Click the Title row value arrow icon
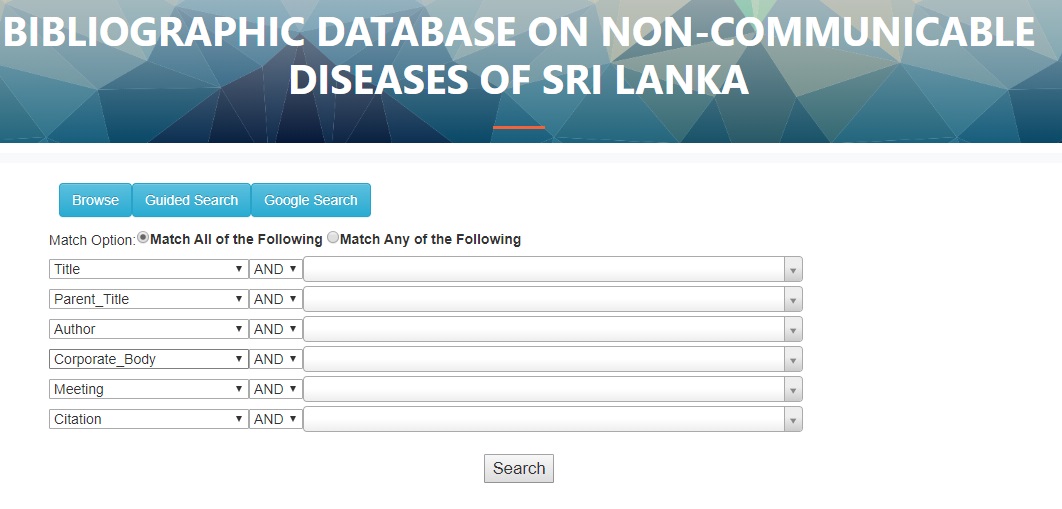 (792, 270)
